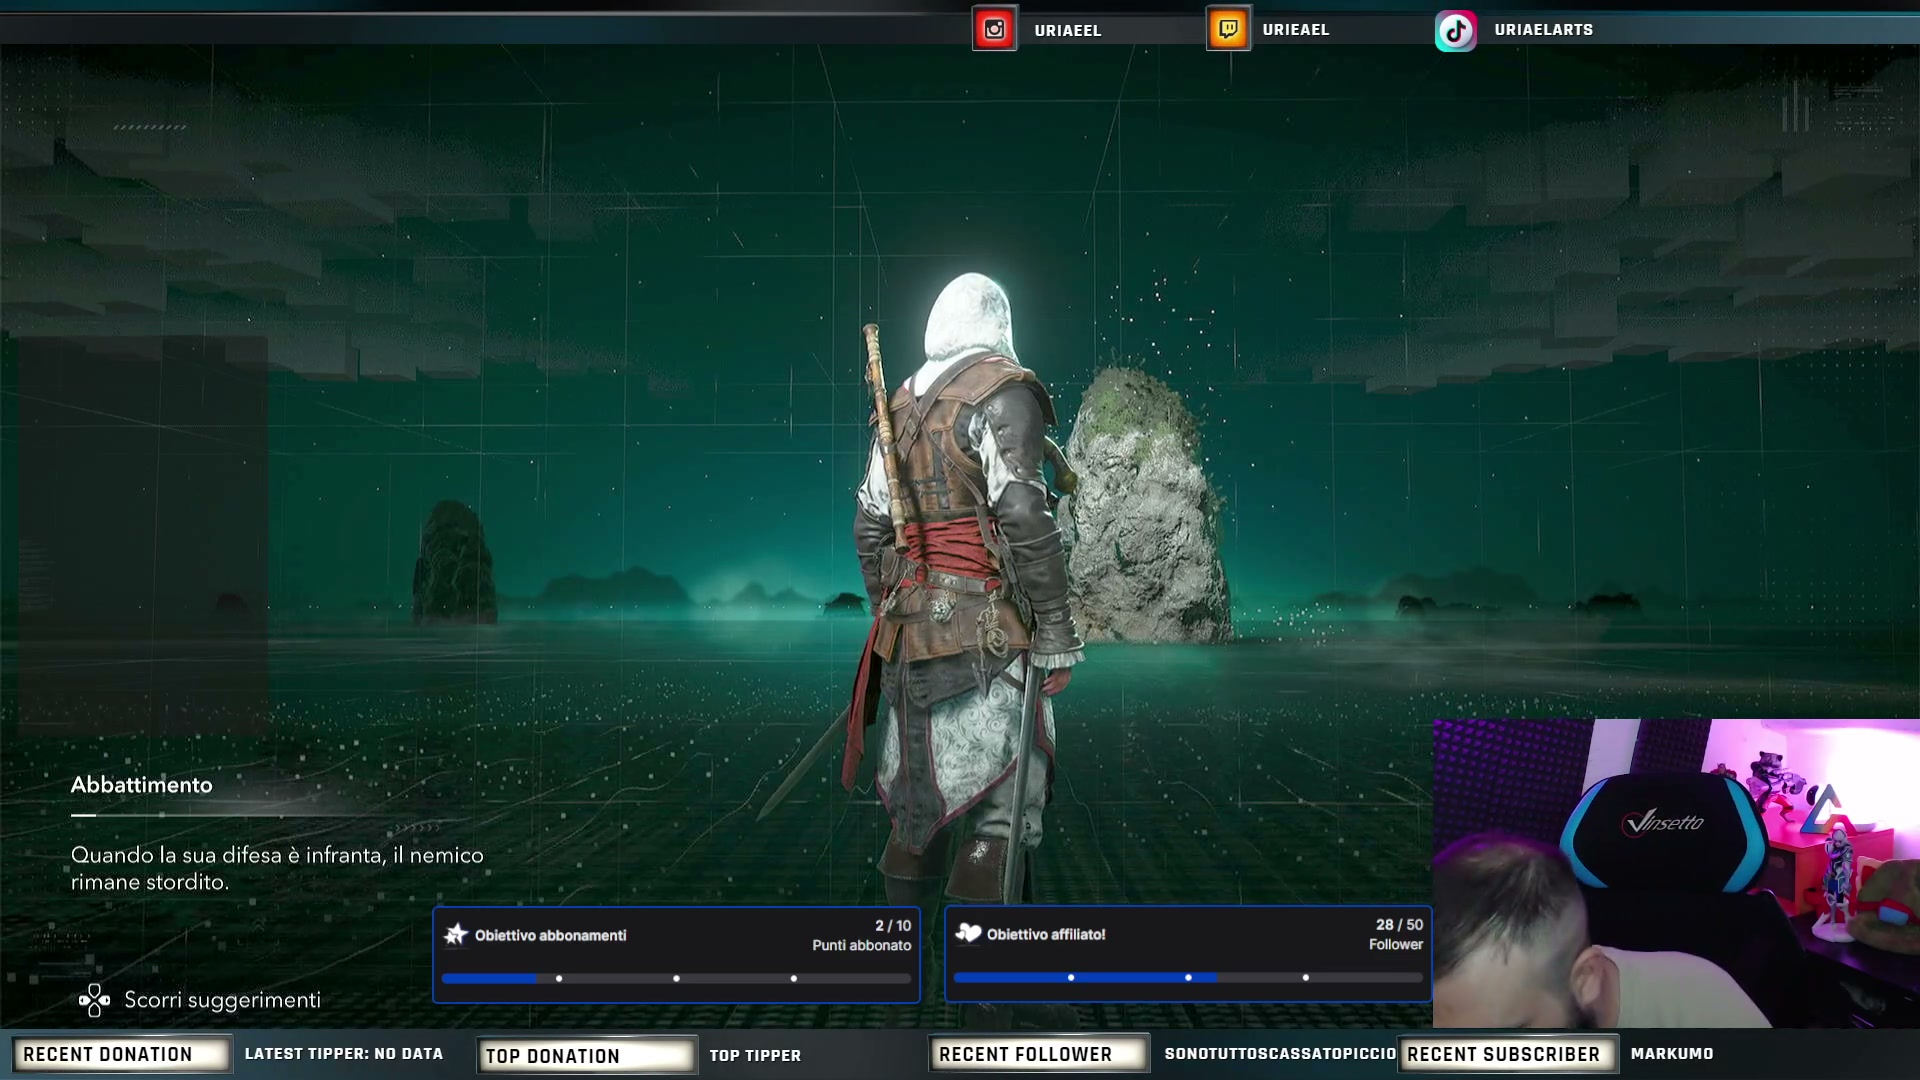Click the Twitch icon in the top bar

1228,29
